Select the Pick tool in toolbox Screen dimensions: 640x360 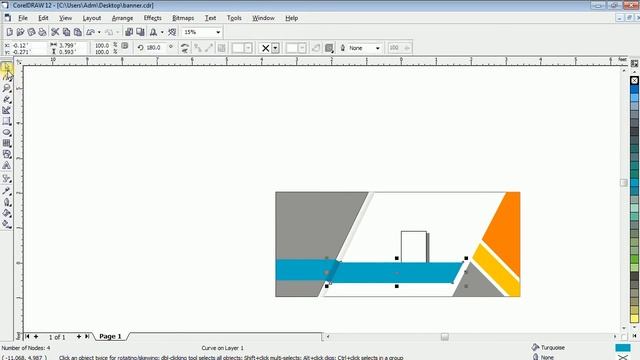click(x=7, y=67)
